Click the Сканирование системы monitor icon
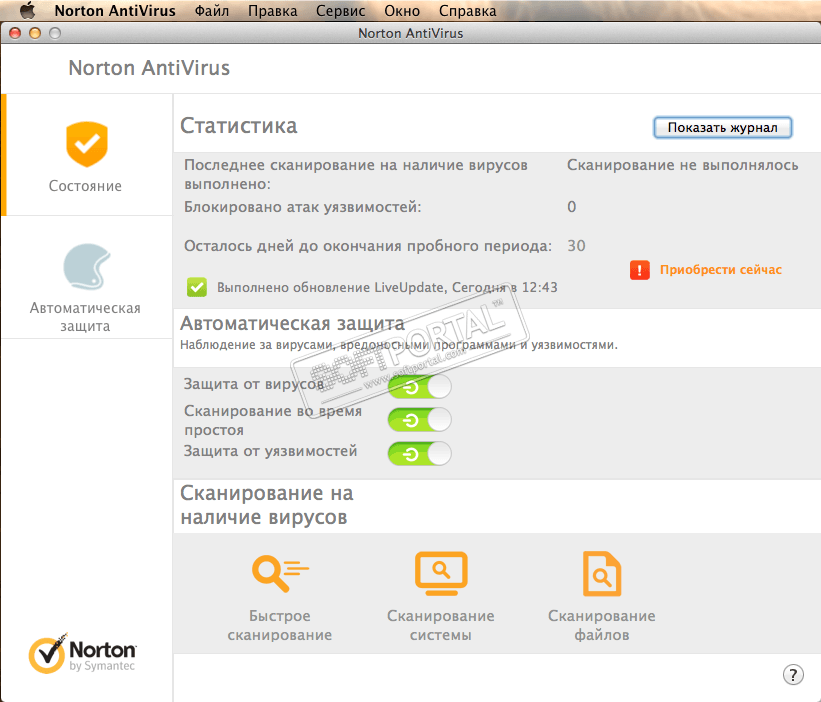Viewport: 821px width, 702px height. 441,573
